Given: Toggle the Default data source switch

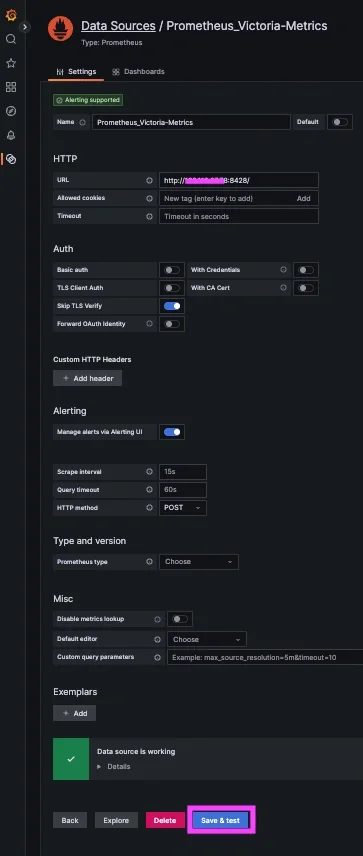Looking at the screenshot, I should click(340, 122).
